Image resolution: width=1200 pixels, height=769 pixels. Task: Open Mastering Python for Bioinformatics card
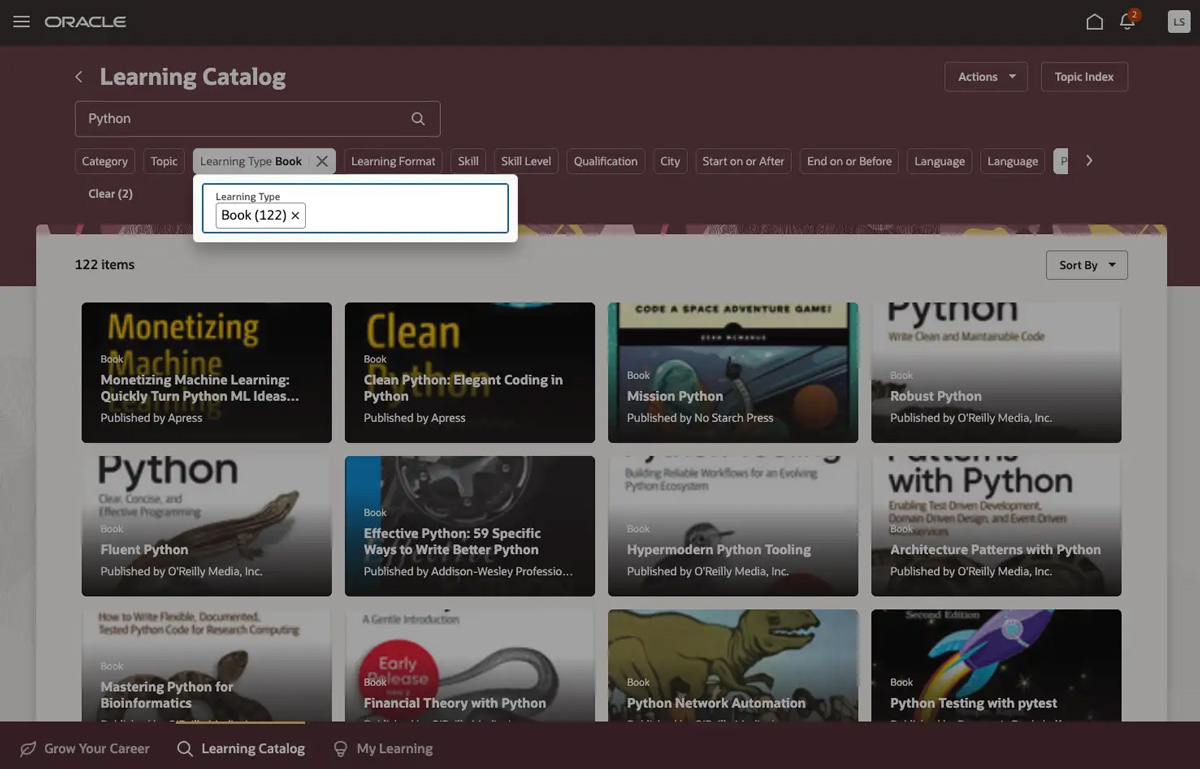(x=206, y=666)
